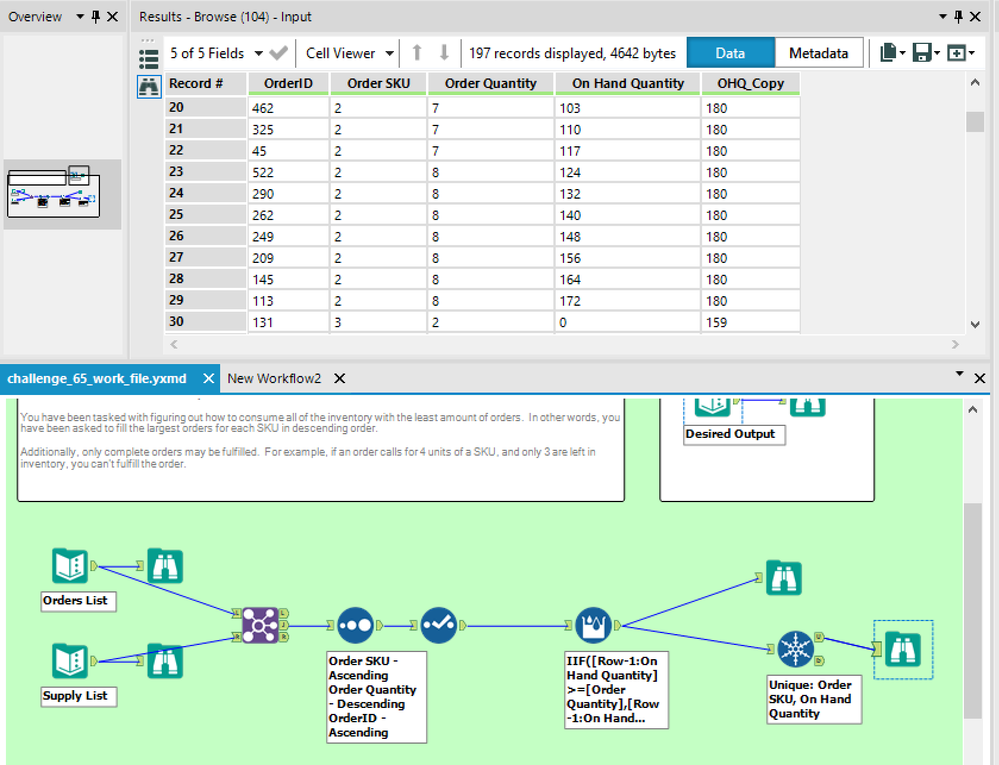Click the Sort tool annotation text box

pyautogui.click(x=376, y=697)
